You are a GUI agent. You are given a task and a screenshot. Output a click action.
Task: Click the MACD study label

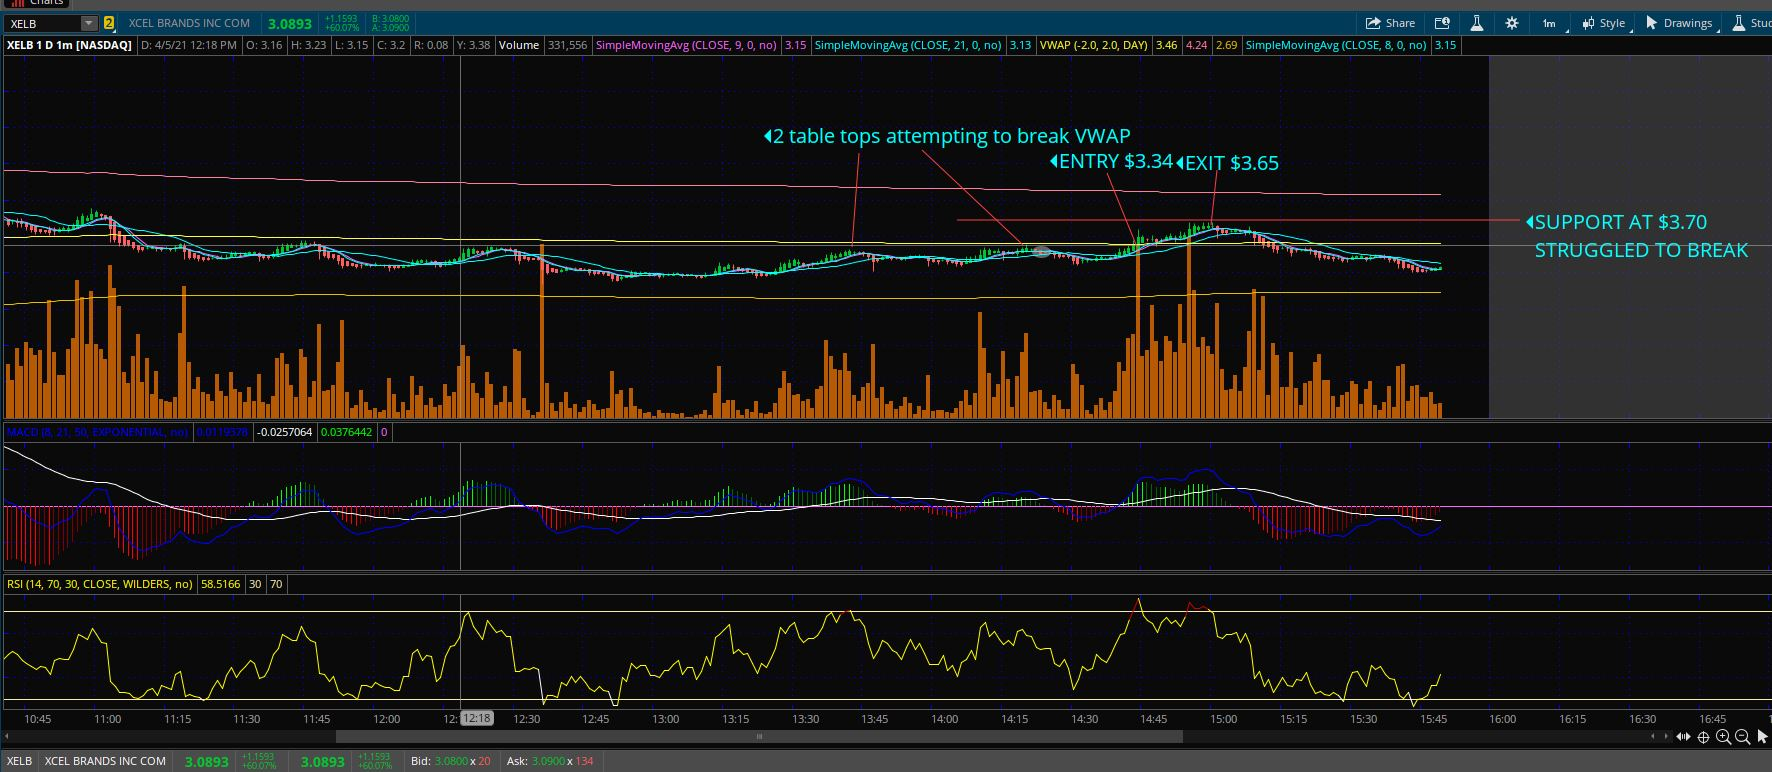tap(97, 432)
